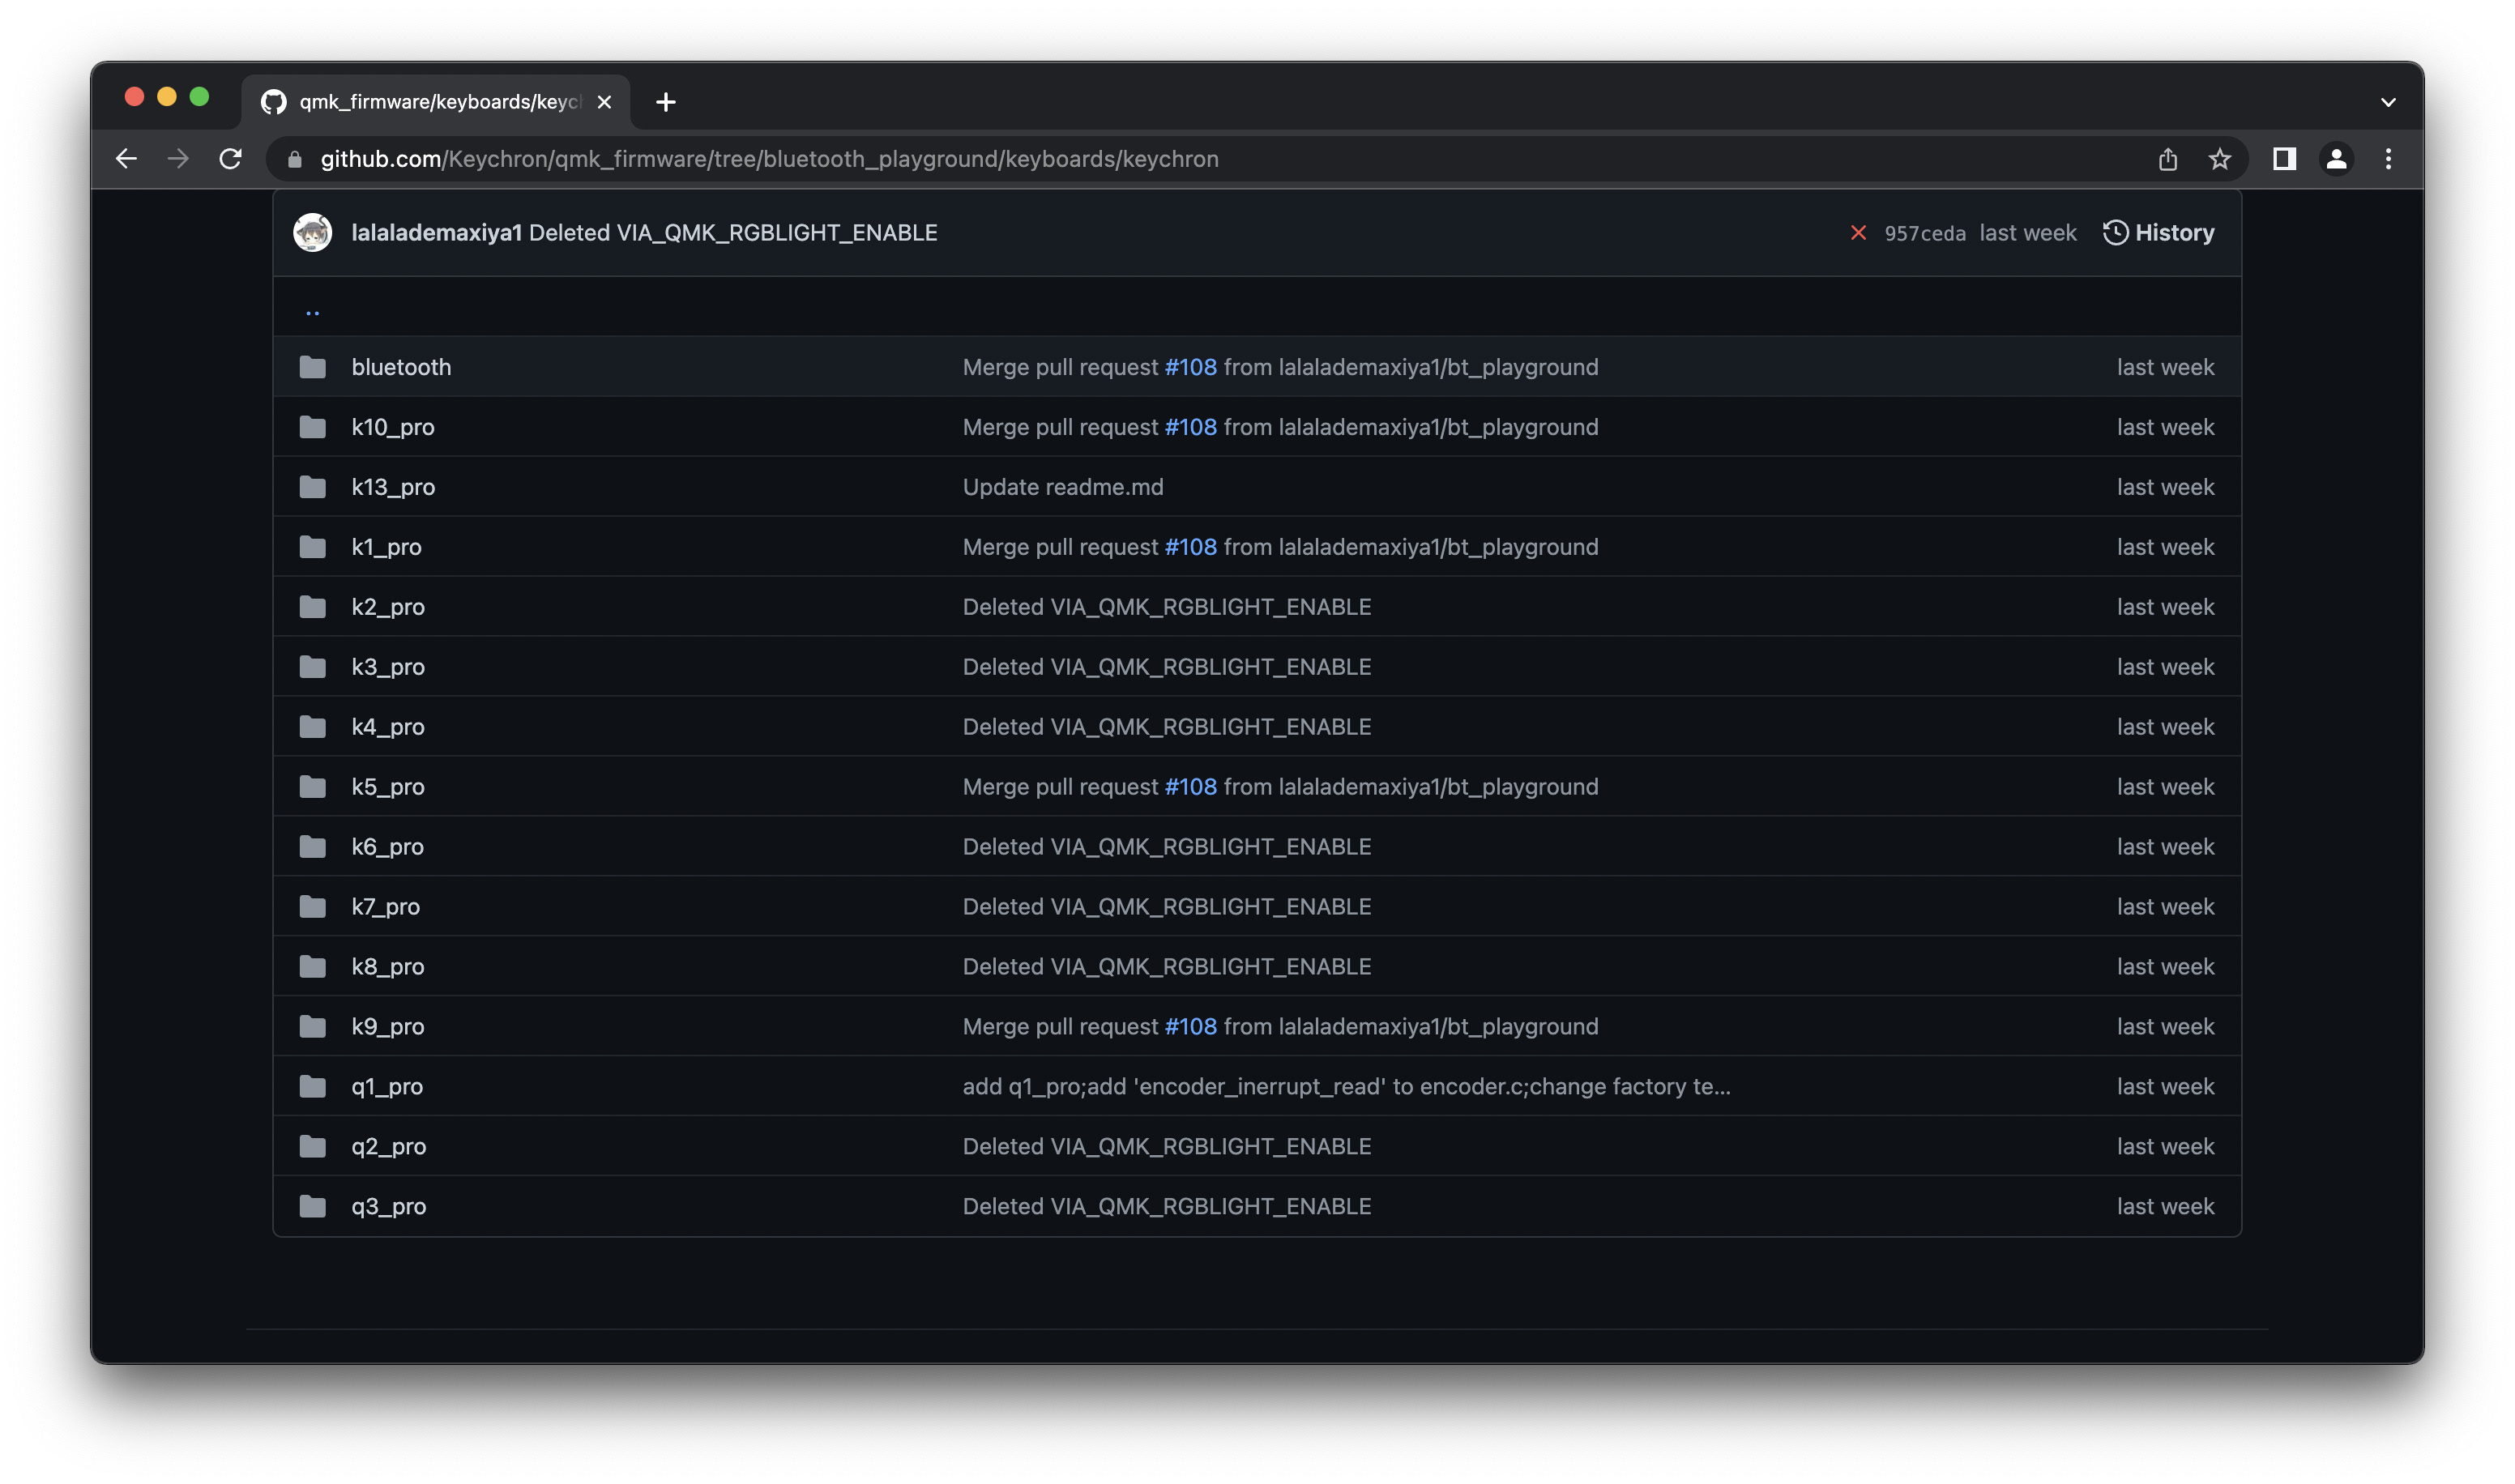Open a new tab with plus button
Screen dimensions: 2515x1484
click(666, 102)
